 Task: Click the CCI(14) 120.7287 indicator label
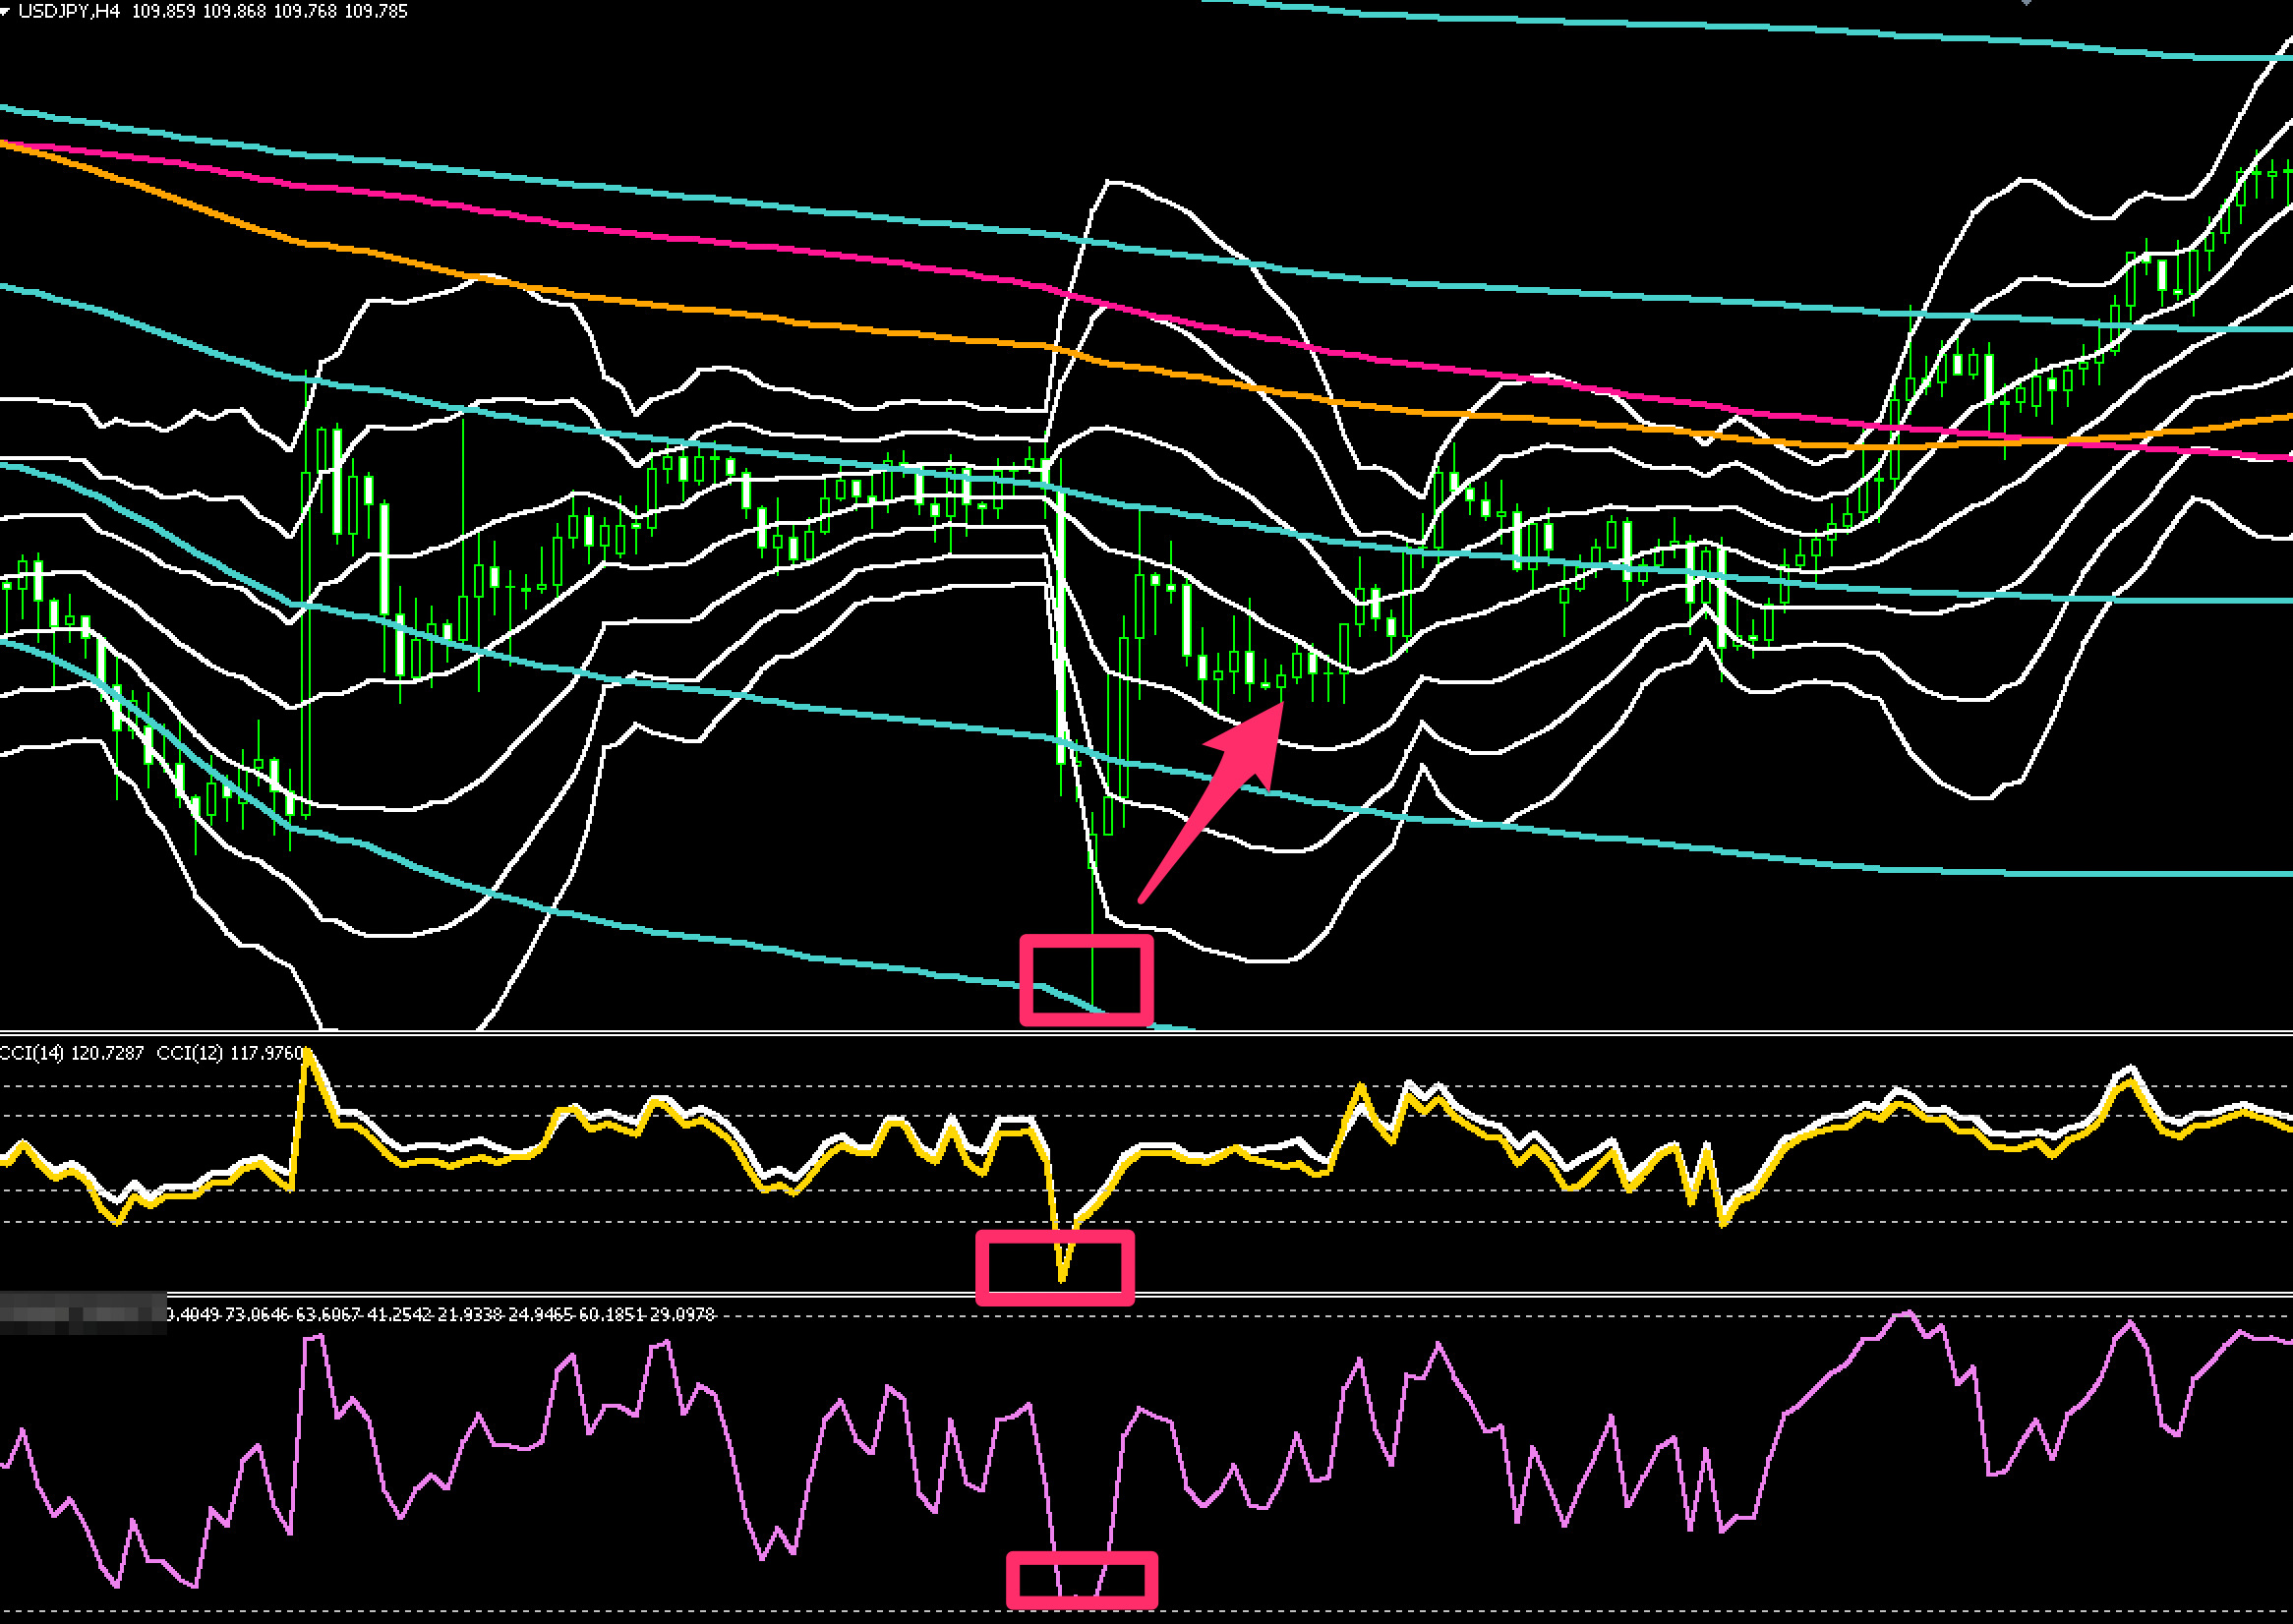(72, 1053)
